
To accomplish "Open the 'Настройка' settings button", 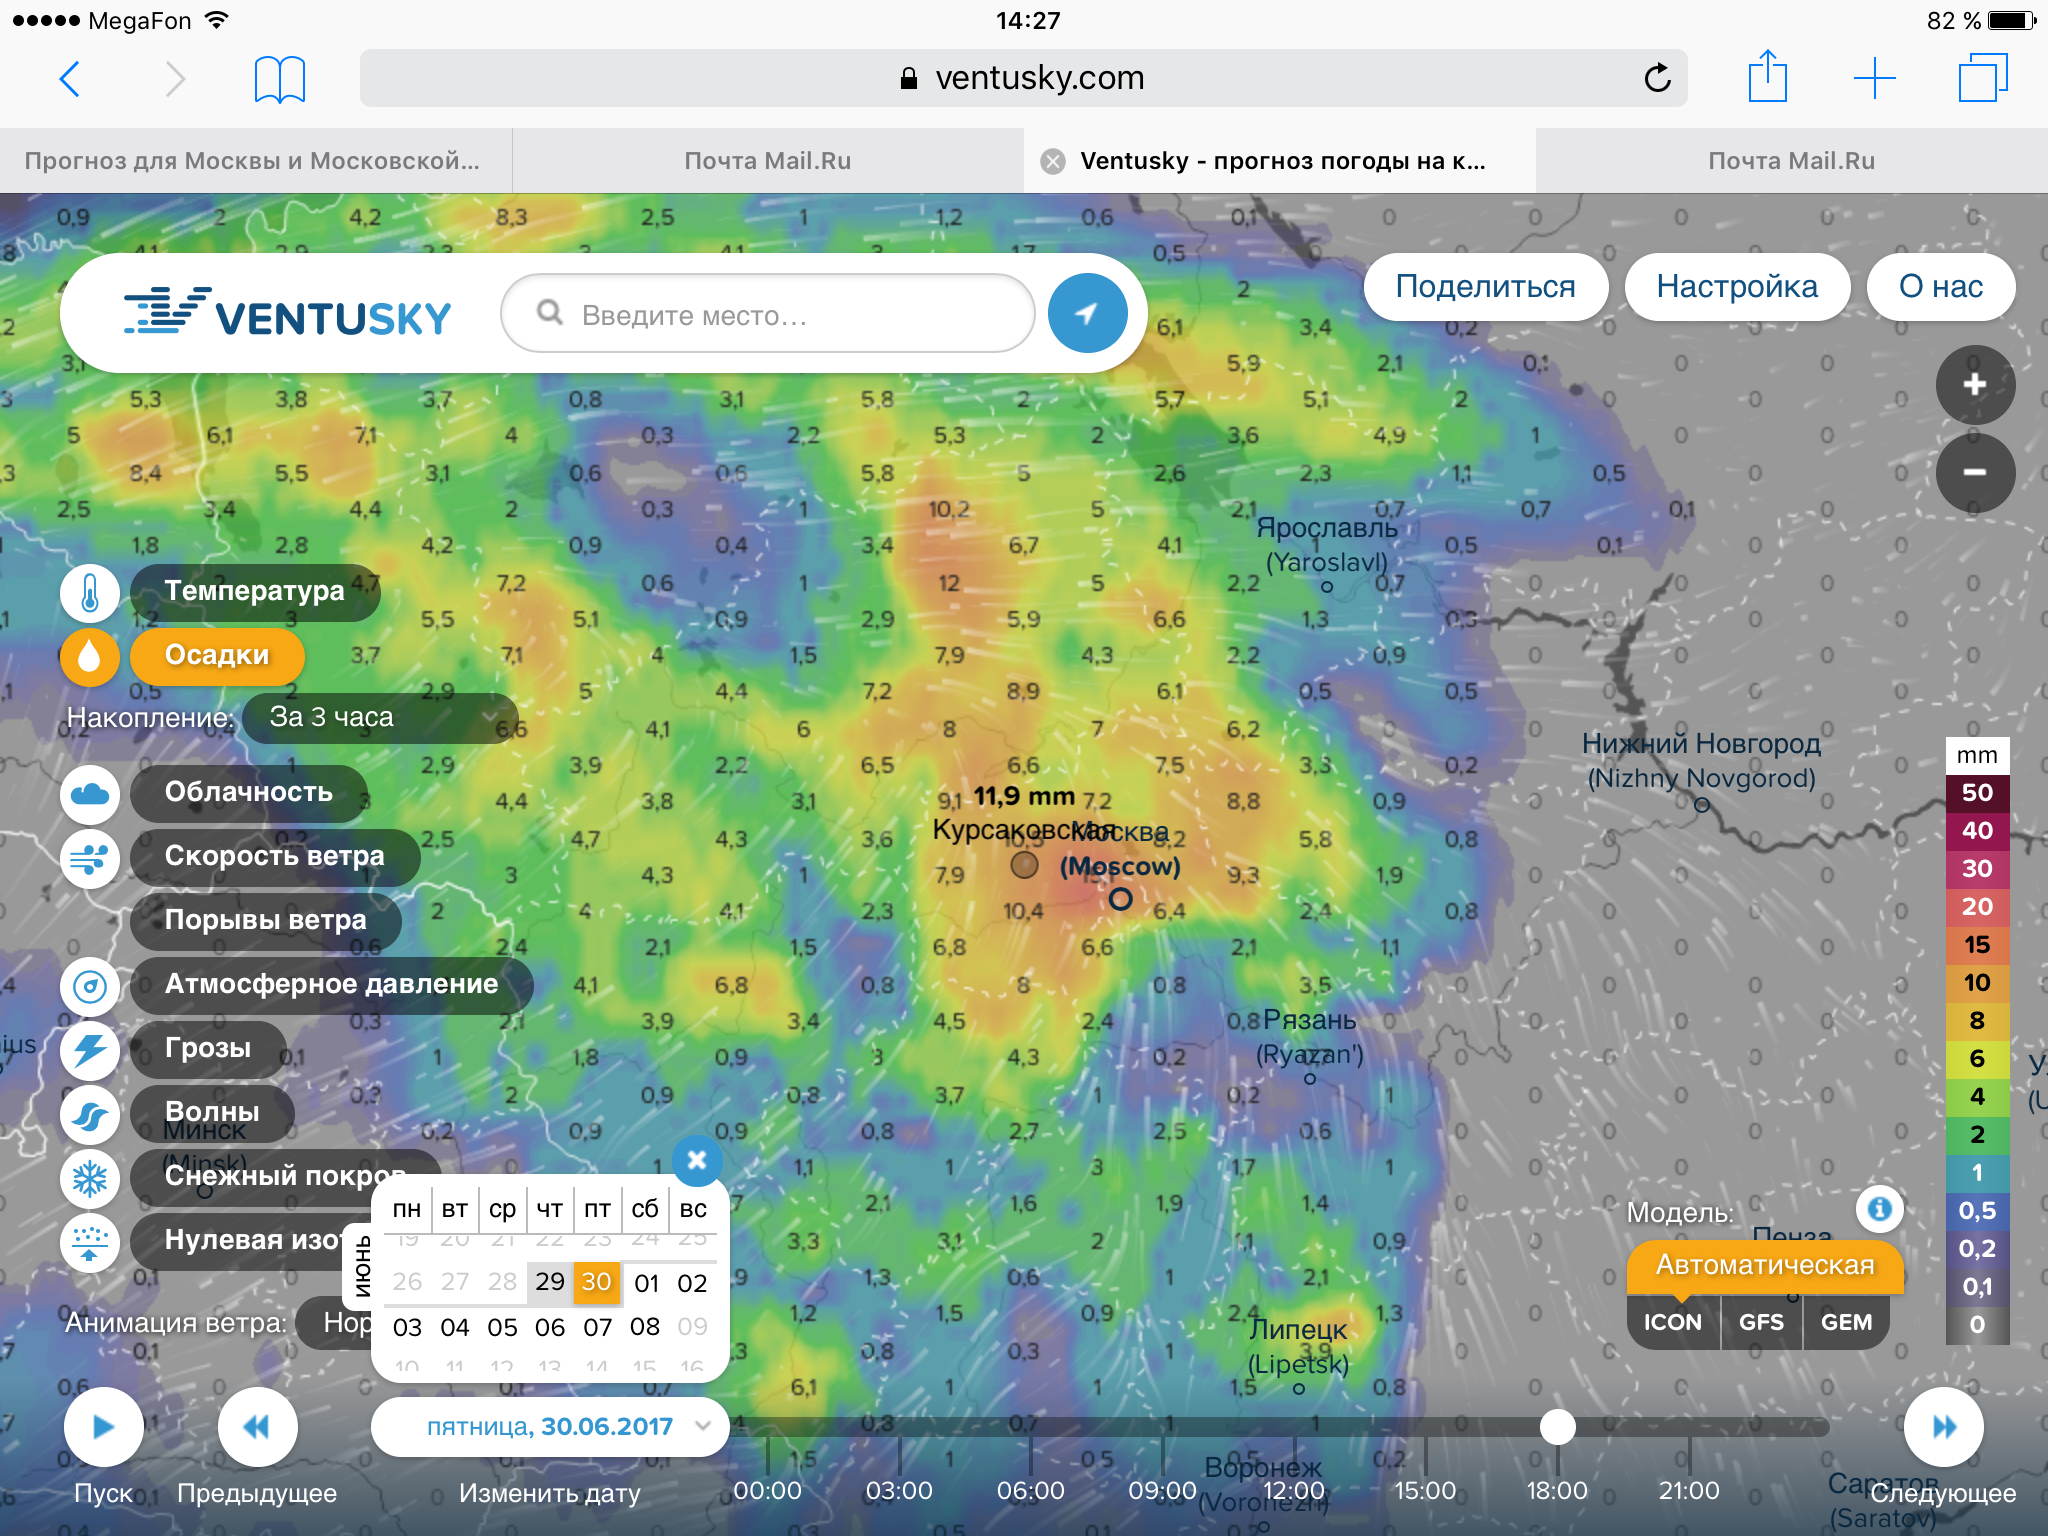I will coord(1736,287).
